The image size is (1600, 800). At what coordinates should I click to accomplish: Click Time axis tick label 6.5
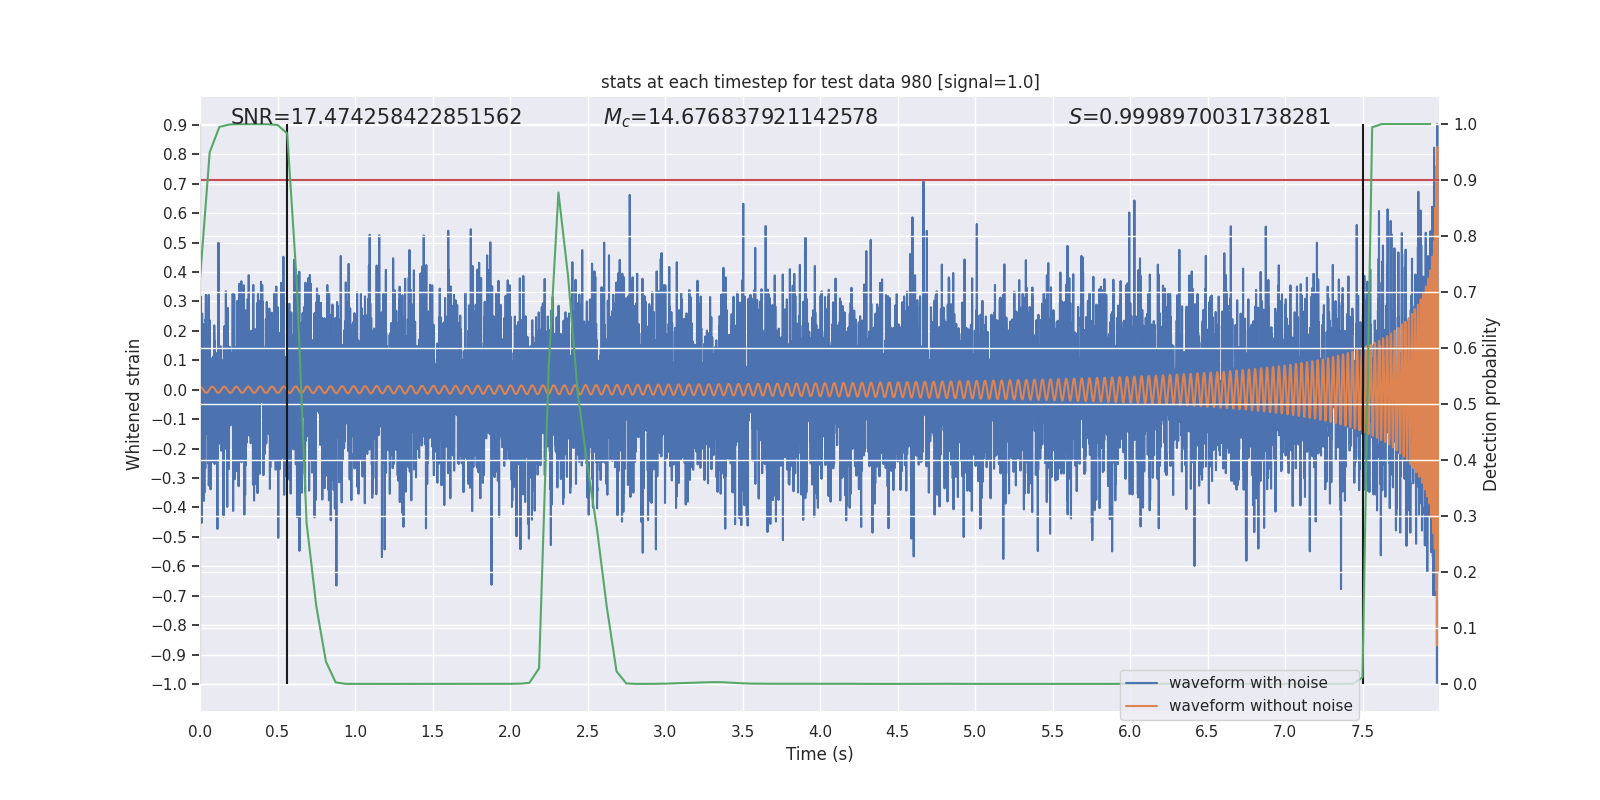1207,731
